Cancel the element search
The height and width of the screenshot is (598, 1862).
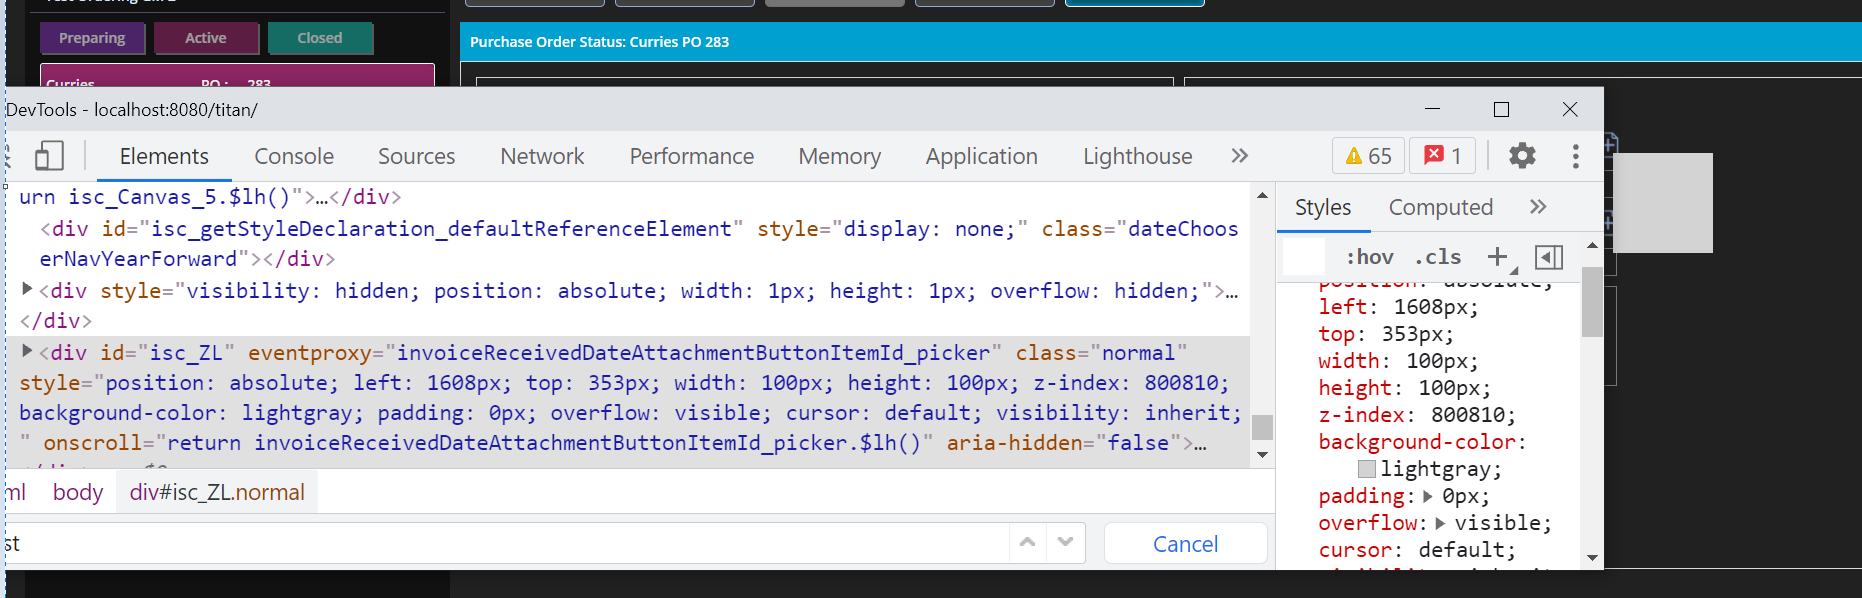(1185, 544)
